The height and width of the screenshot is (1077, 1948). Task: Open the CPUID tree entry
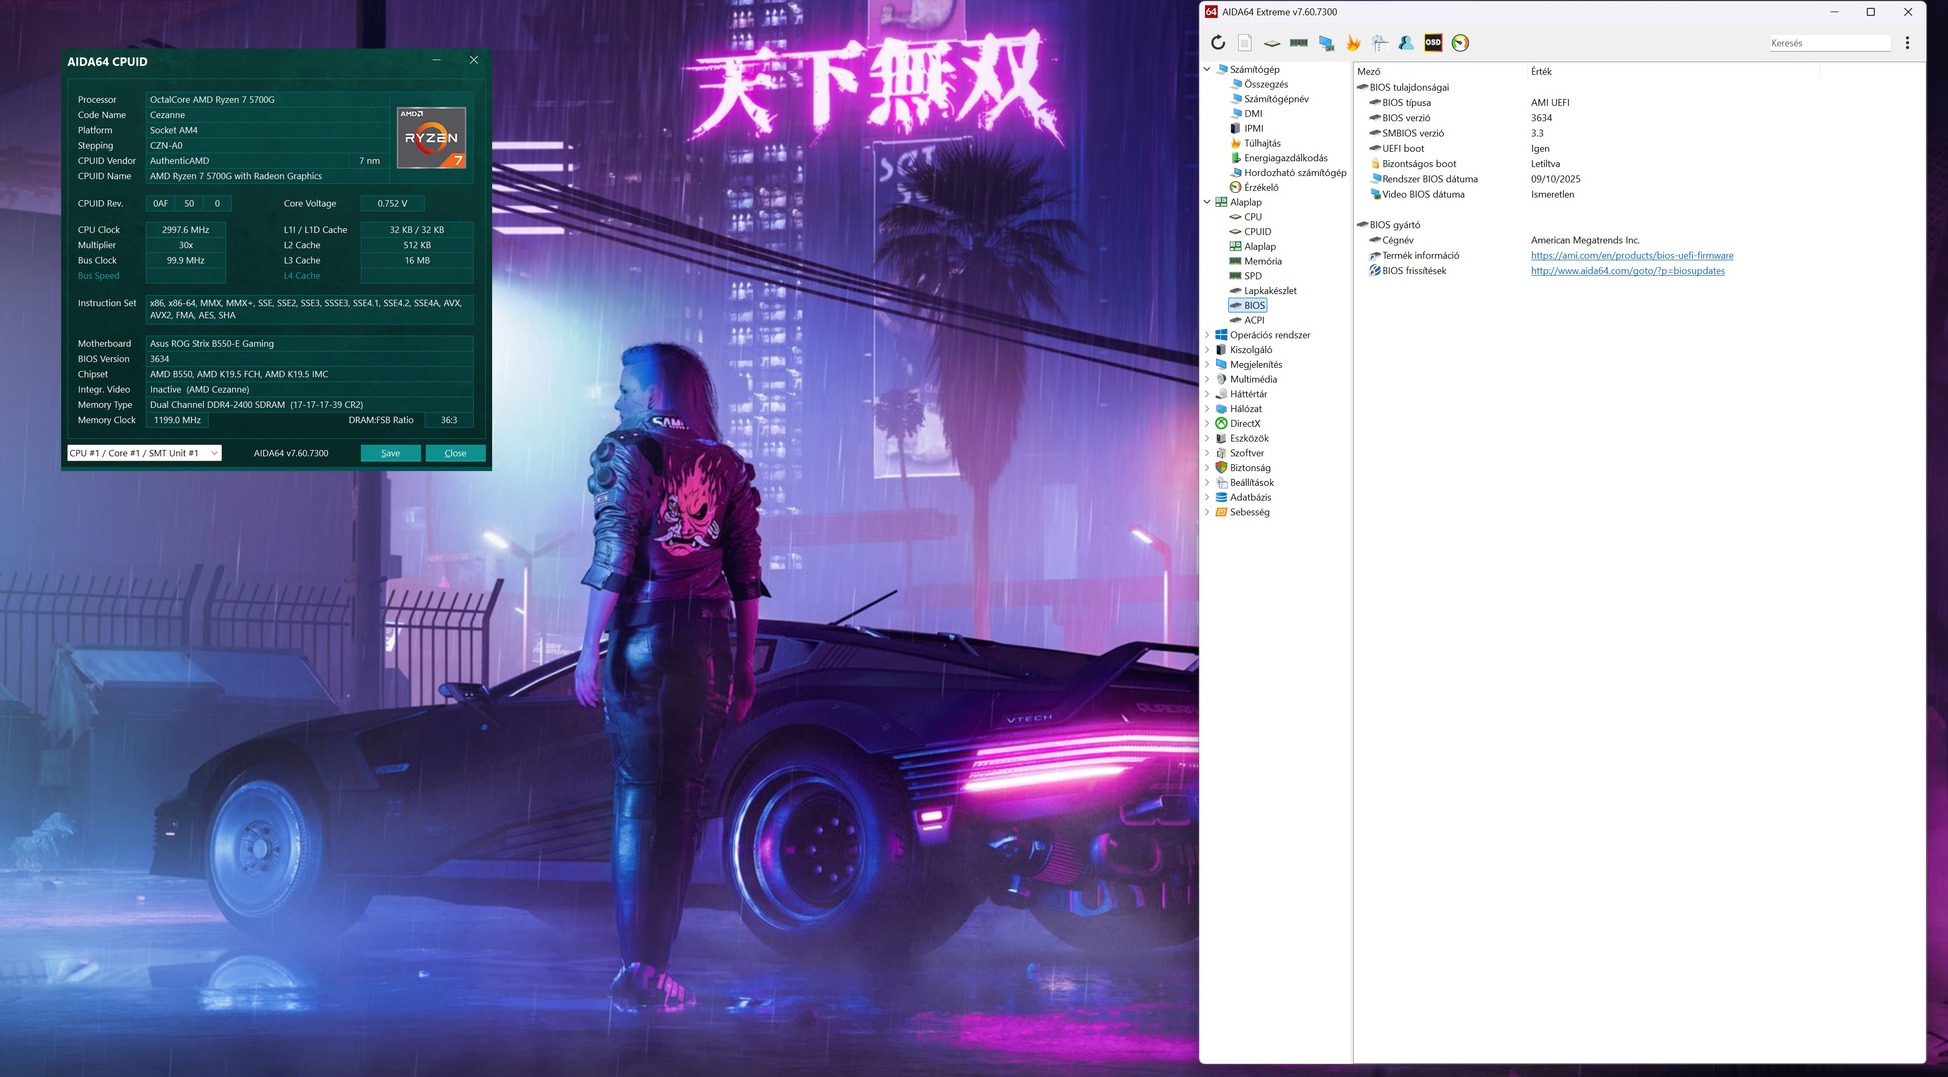(x=1258, y=232)
